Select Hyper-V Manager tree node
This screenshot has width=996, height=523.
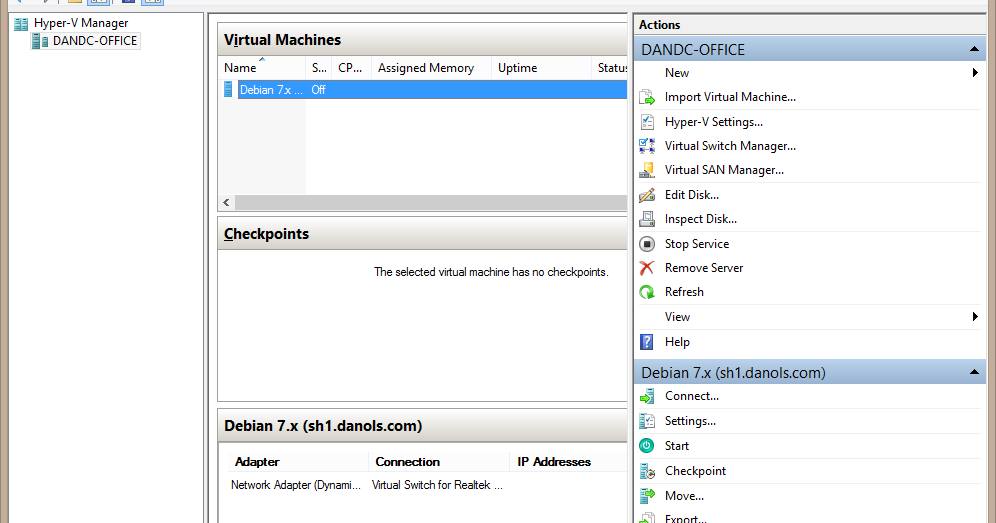[81, 24]
